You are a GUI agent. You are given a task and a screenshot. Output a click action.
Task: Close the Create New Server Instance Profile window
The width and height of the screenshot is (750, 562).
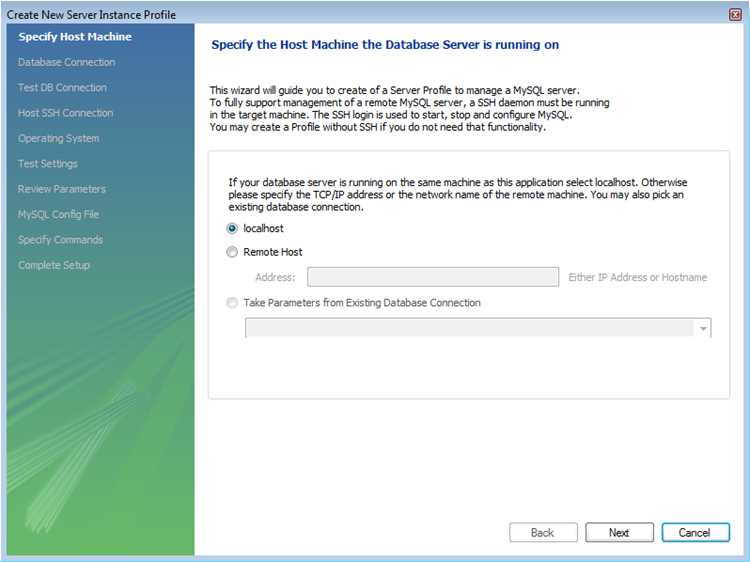735,15
